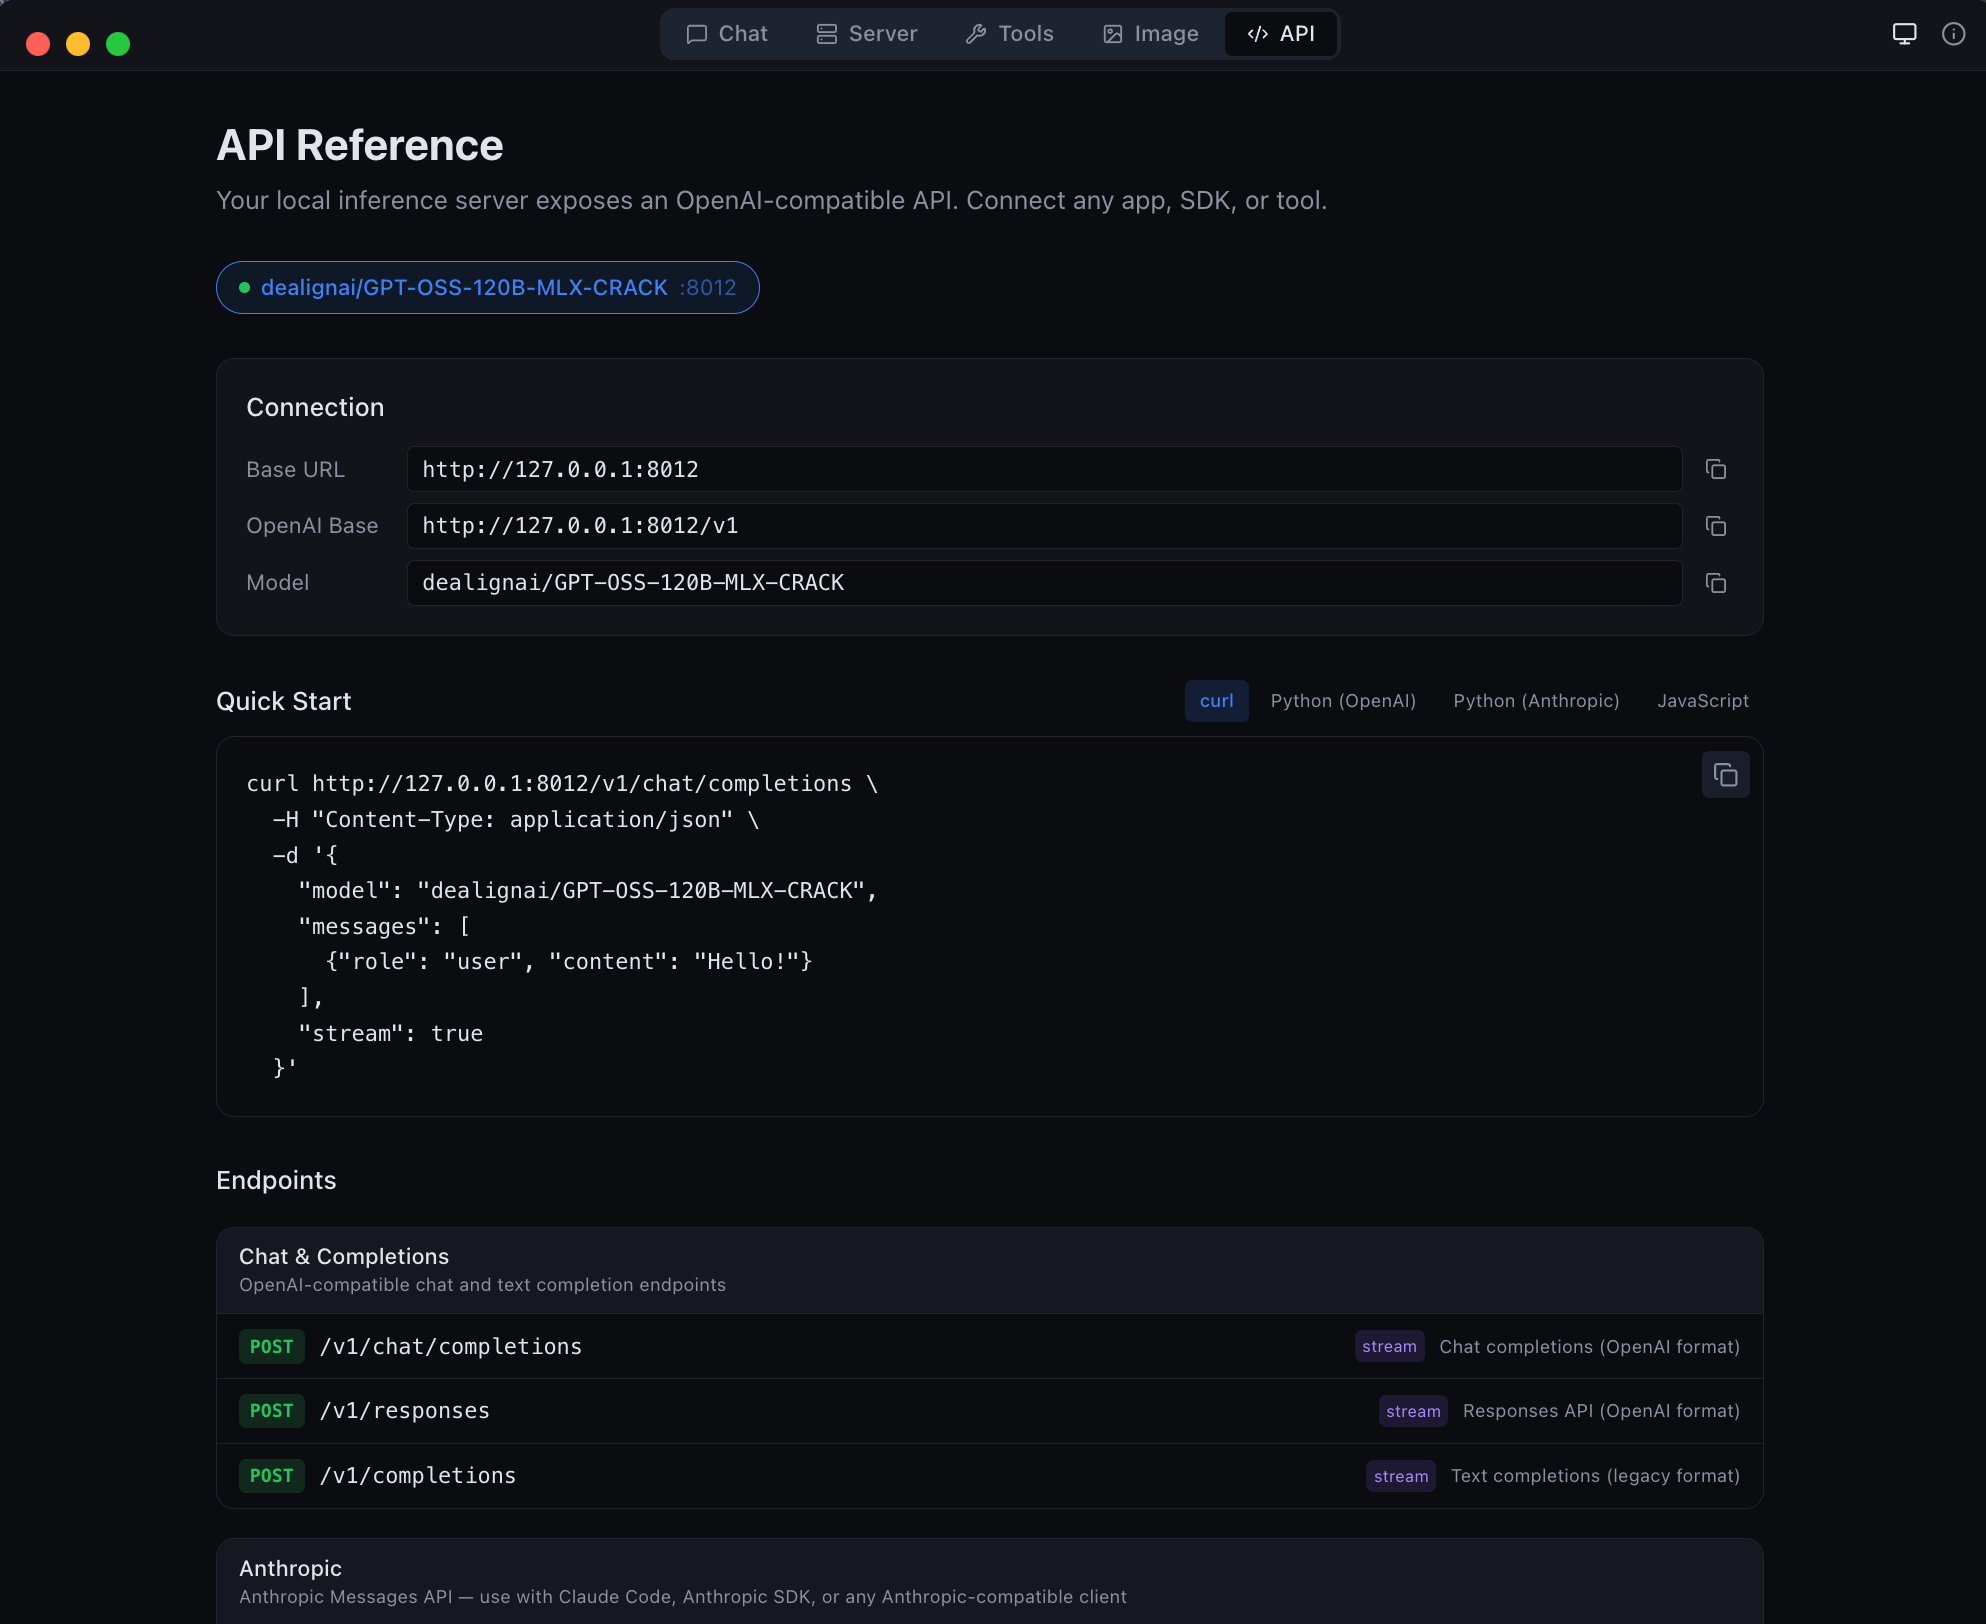Copy the model name via its copy icon

tap(1716, 583)
